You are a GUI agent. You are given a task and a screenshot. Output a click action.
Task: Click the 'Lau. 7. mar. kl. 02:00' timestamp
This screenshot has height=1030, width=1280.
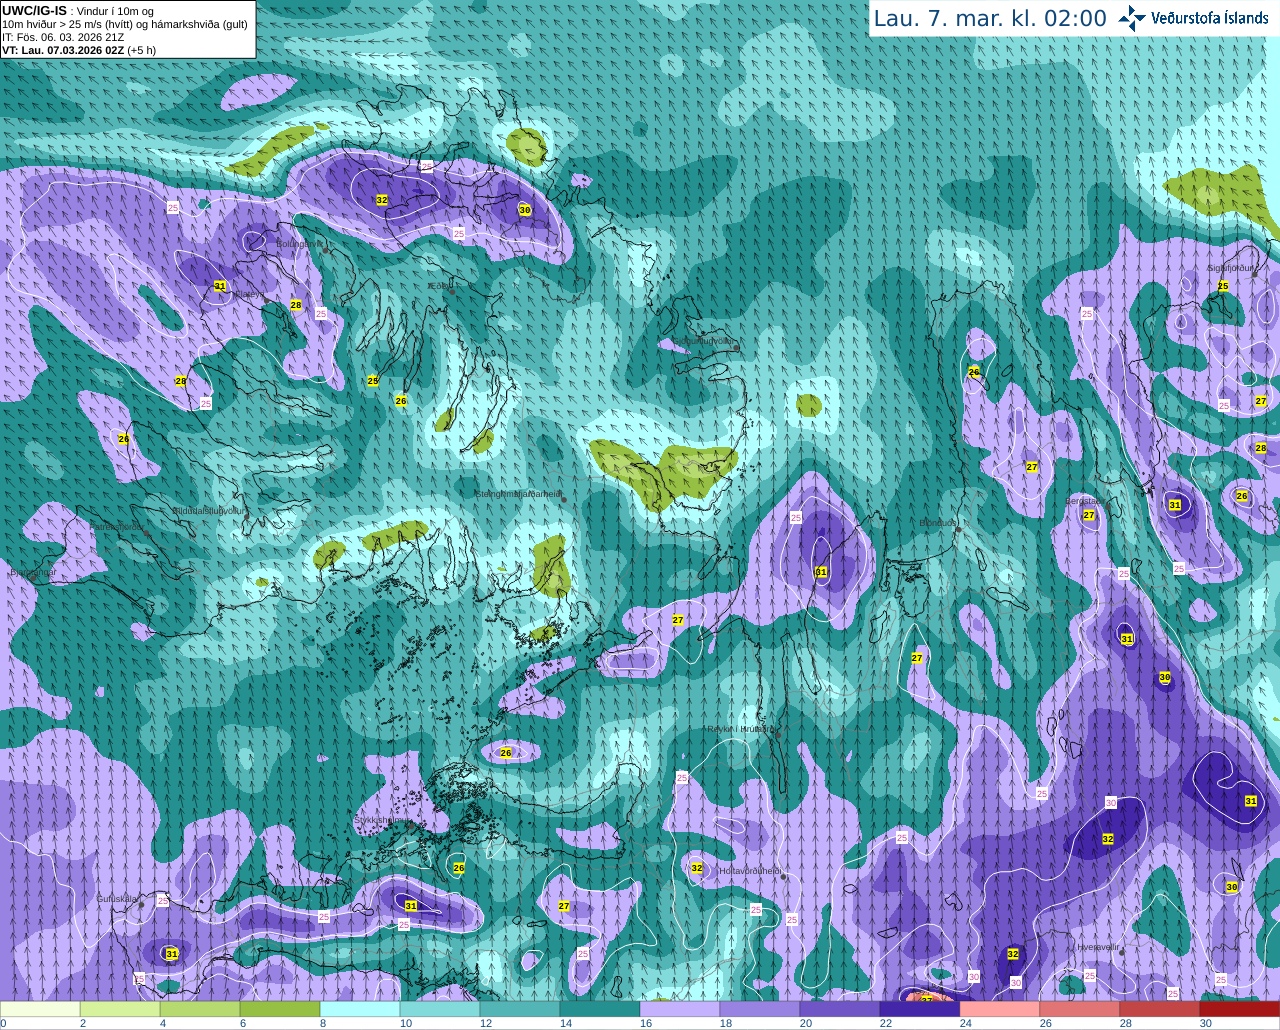point(990,18)
